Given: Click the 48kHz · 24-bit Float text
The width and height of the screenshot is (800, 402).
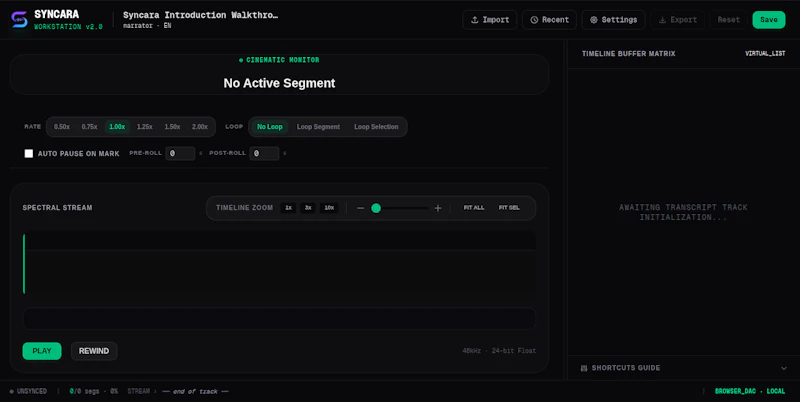Looking at the screenshot, I should click(499, 351).
